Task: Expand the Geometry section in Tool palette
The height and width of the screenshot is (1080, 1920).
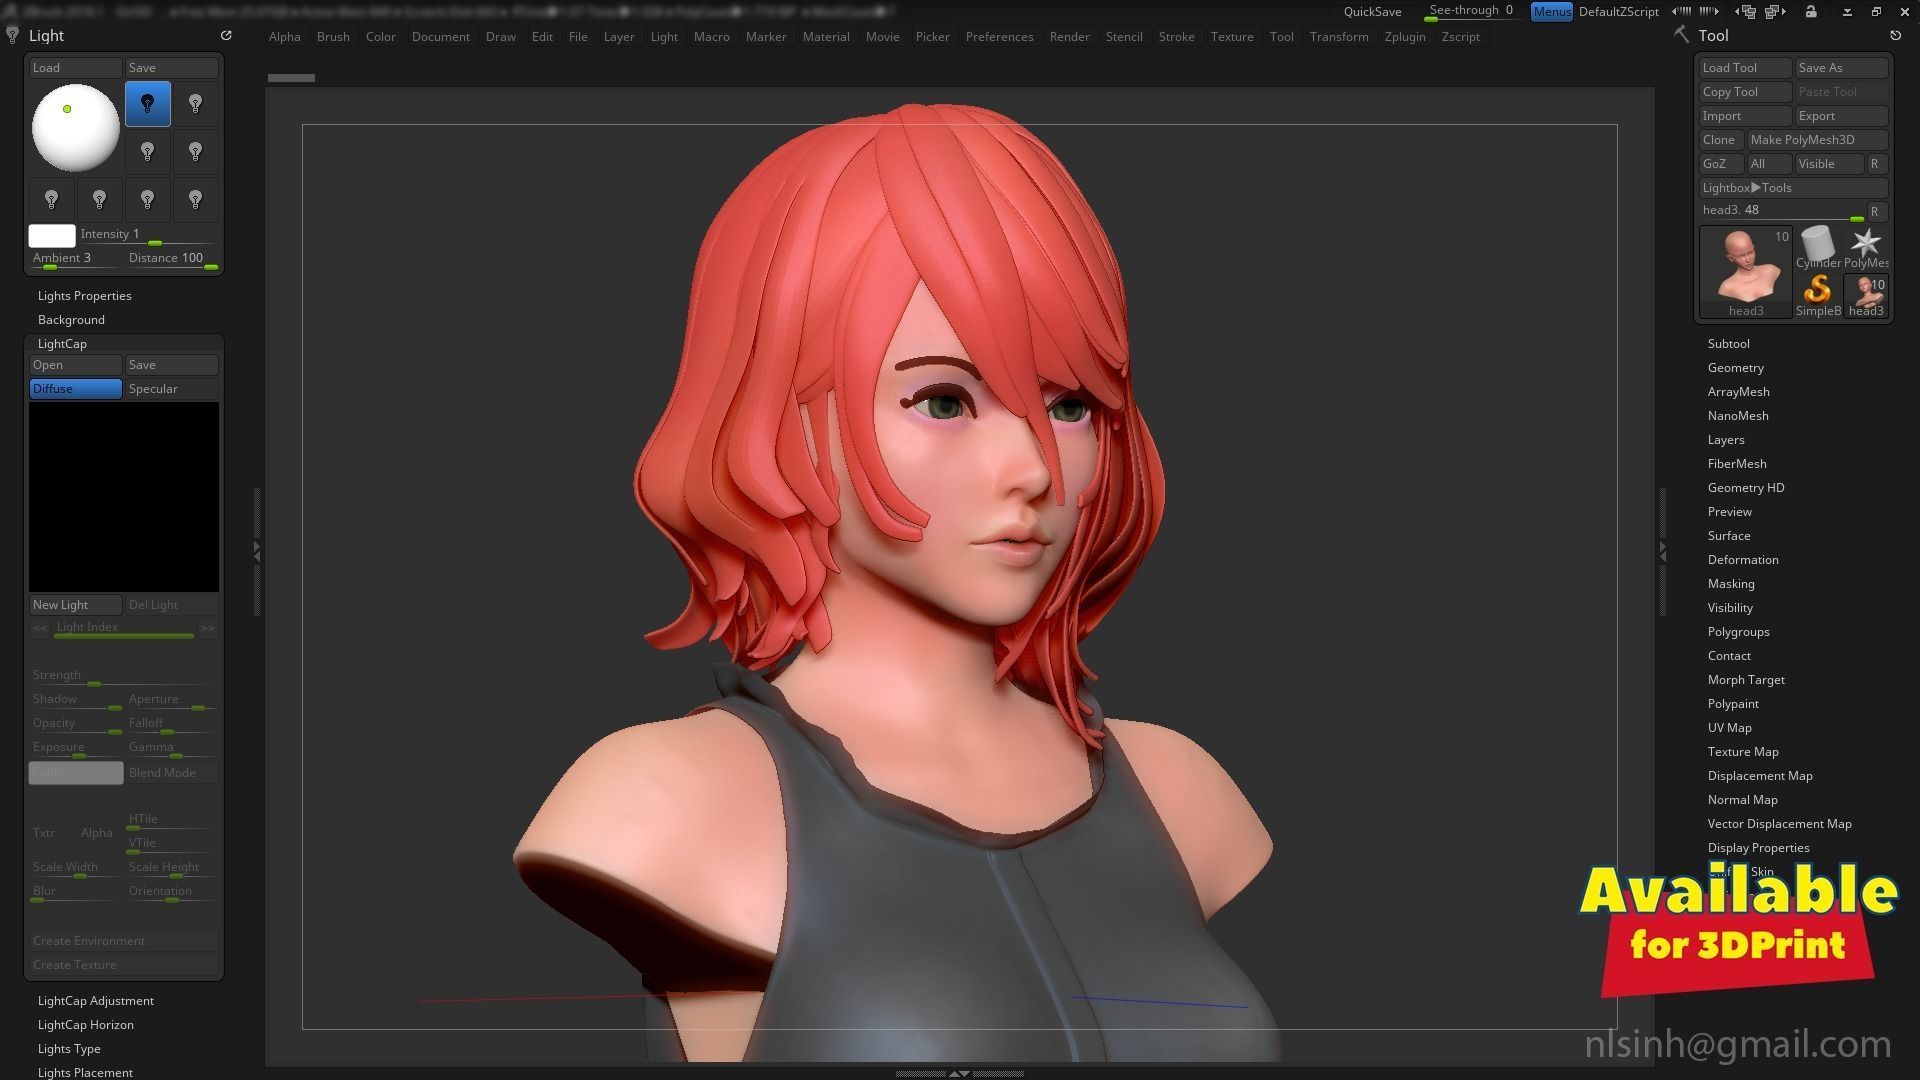Action: click(x=1735, y=368)
